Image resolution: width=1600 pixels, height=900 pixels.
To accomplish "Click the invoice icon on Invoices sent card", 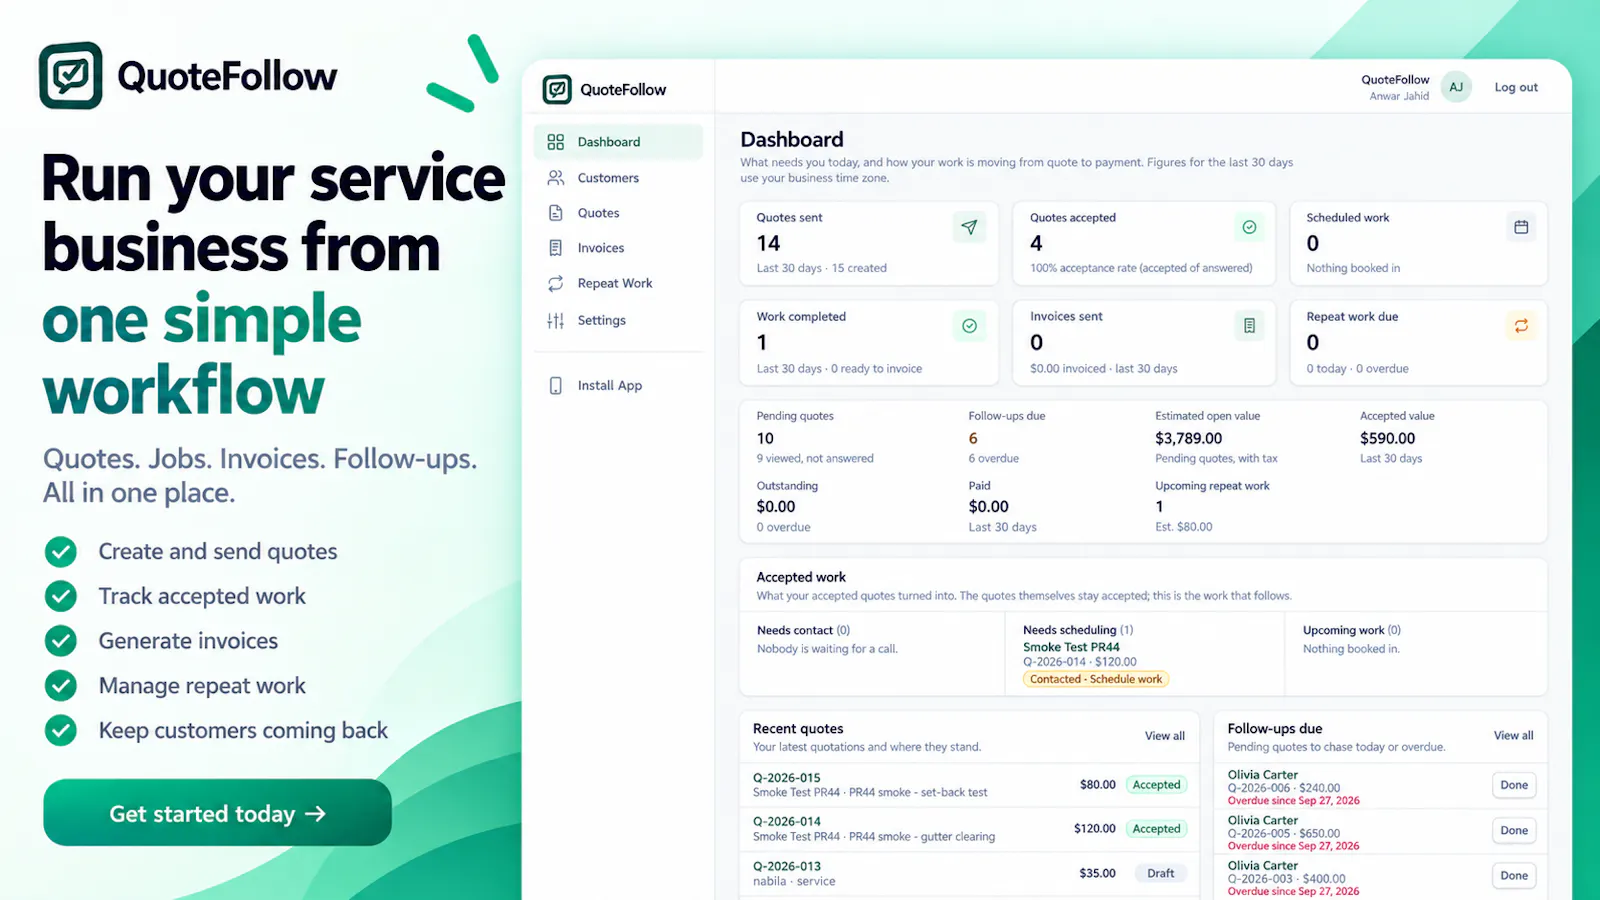I will [1249, 326].
